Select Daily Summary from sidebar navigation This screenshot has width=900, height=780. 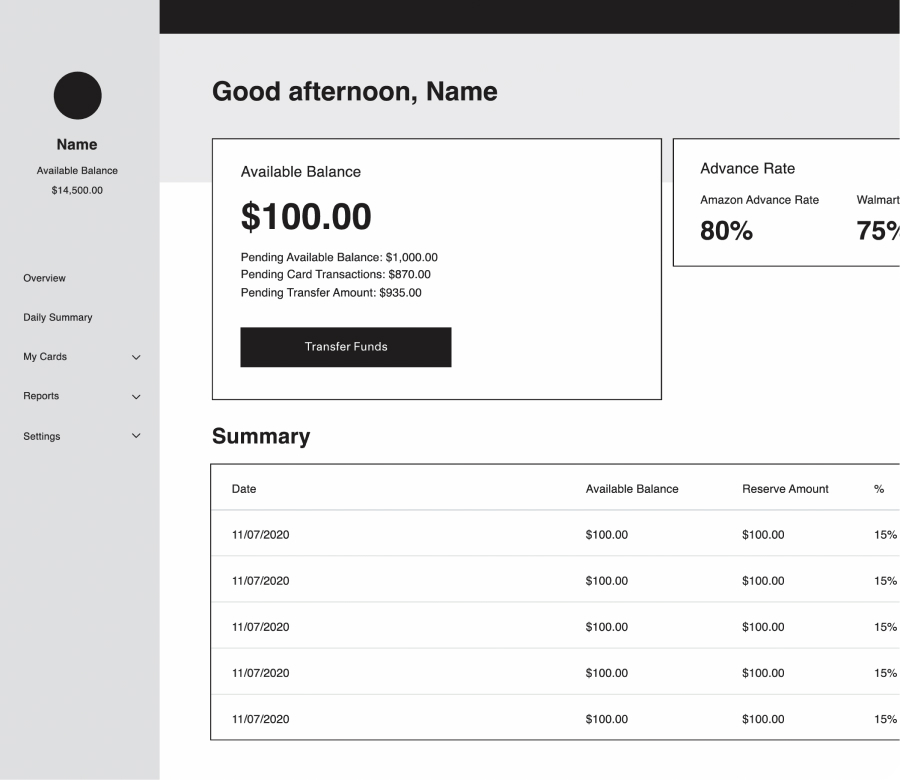(58, 317)
